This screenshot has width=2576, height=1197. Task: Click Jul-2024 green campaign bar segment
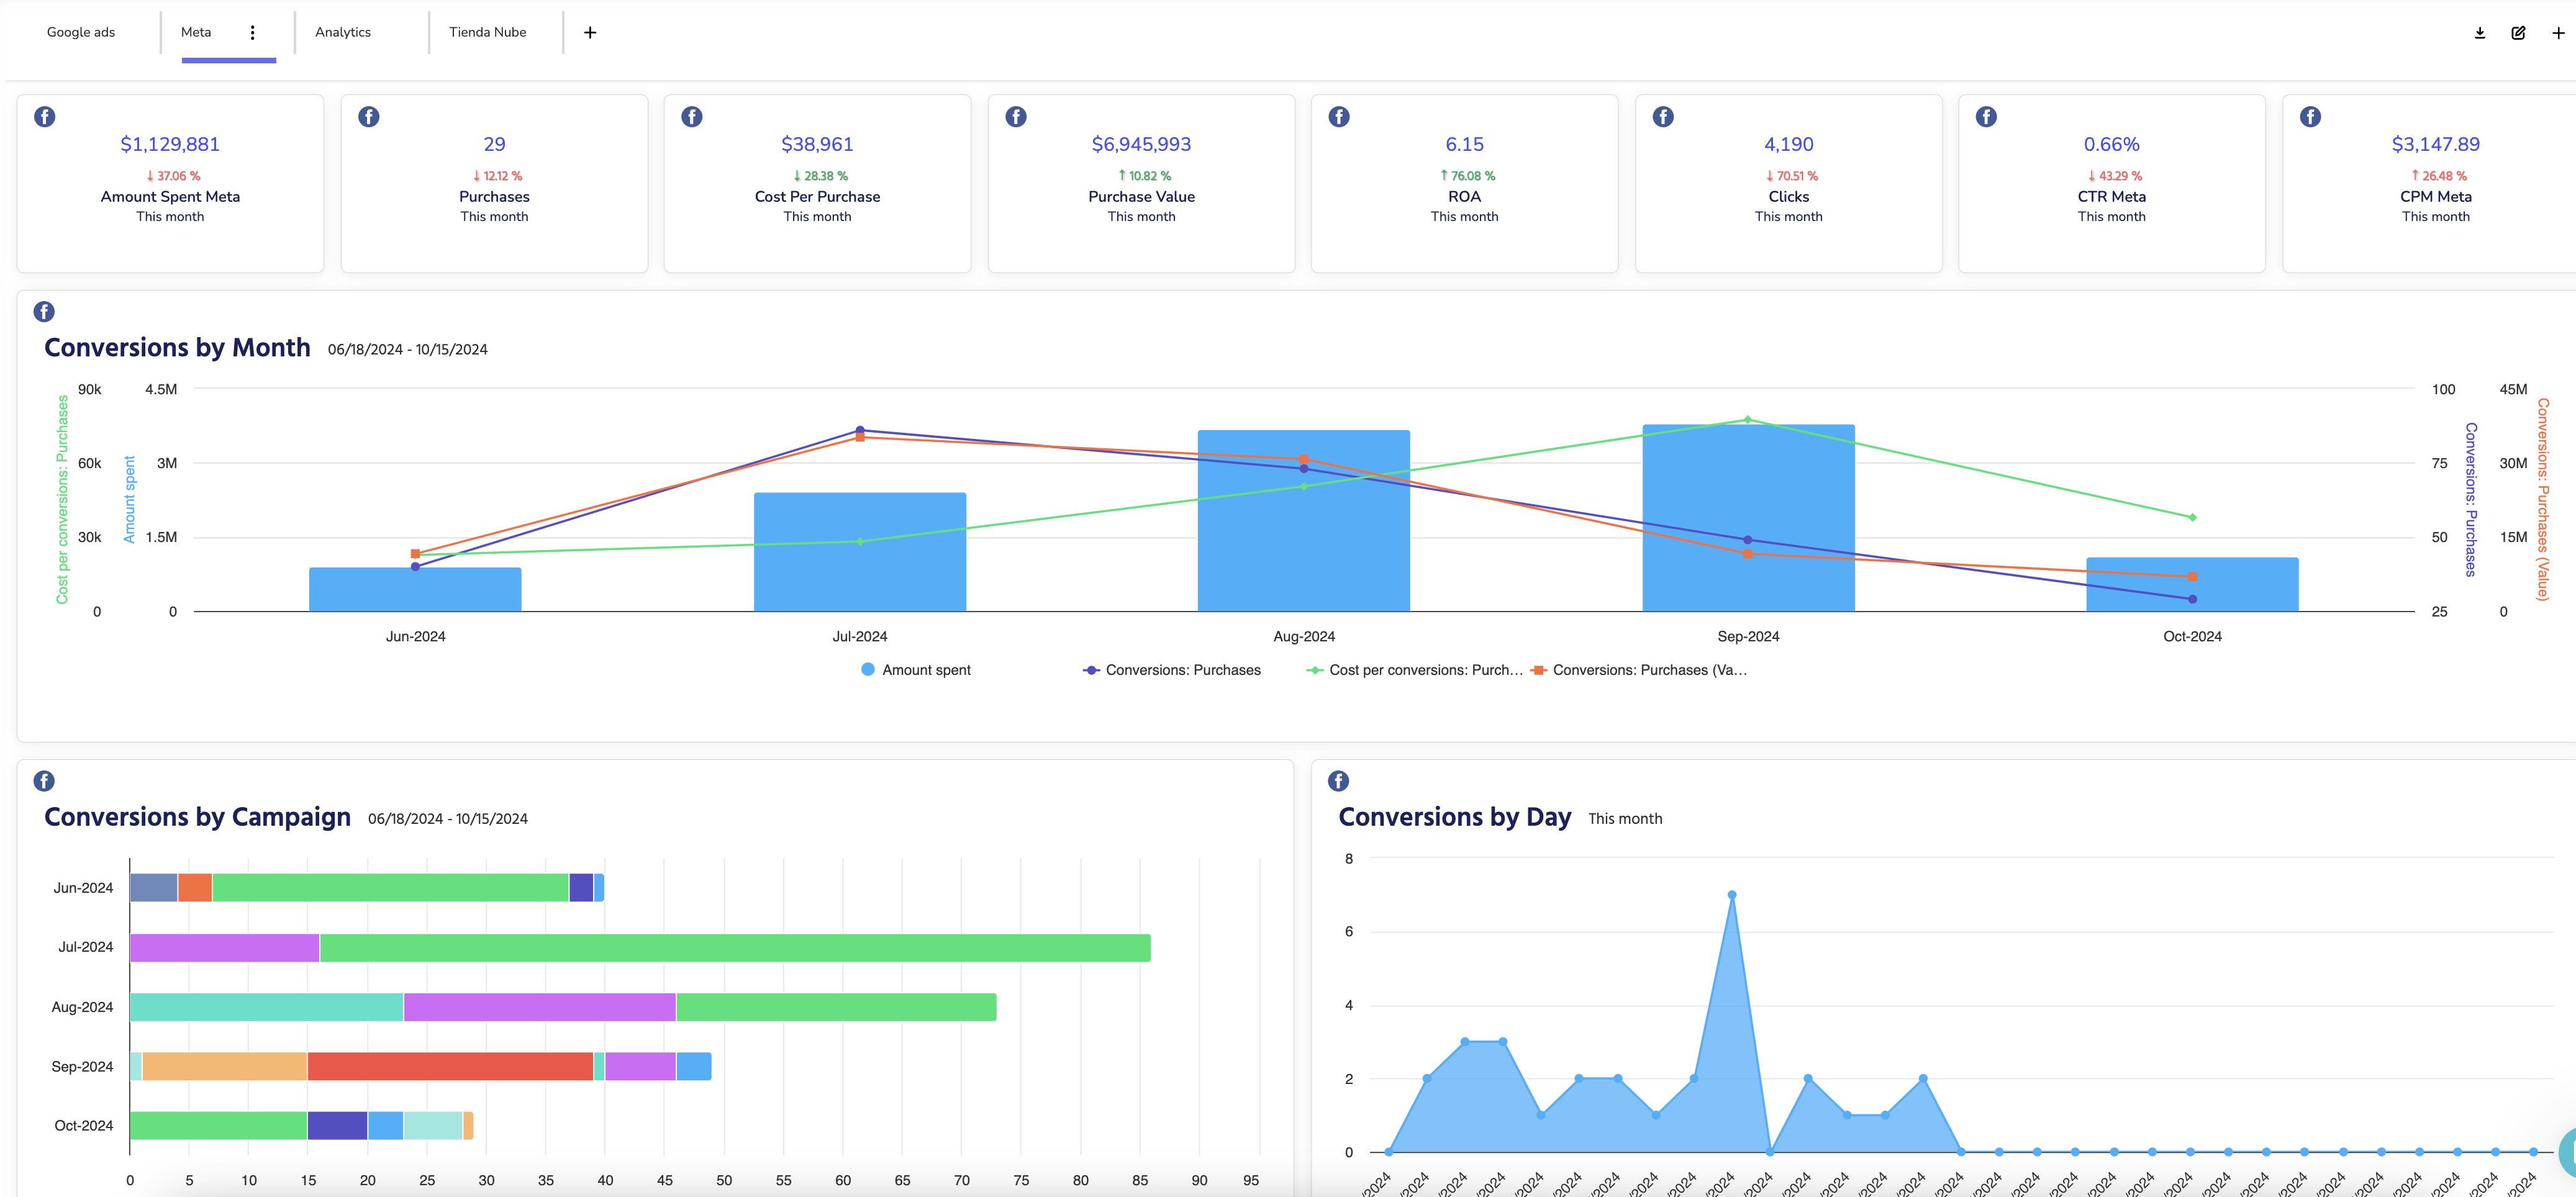(x=735, y=948)
